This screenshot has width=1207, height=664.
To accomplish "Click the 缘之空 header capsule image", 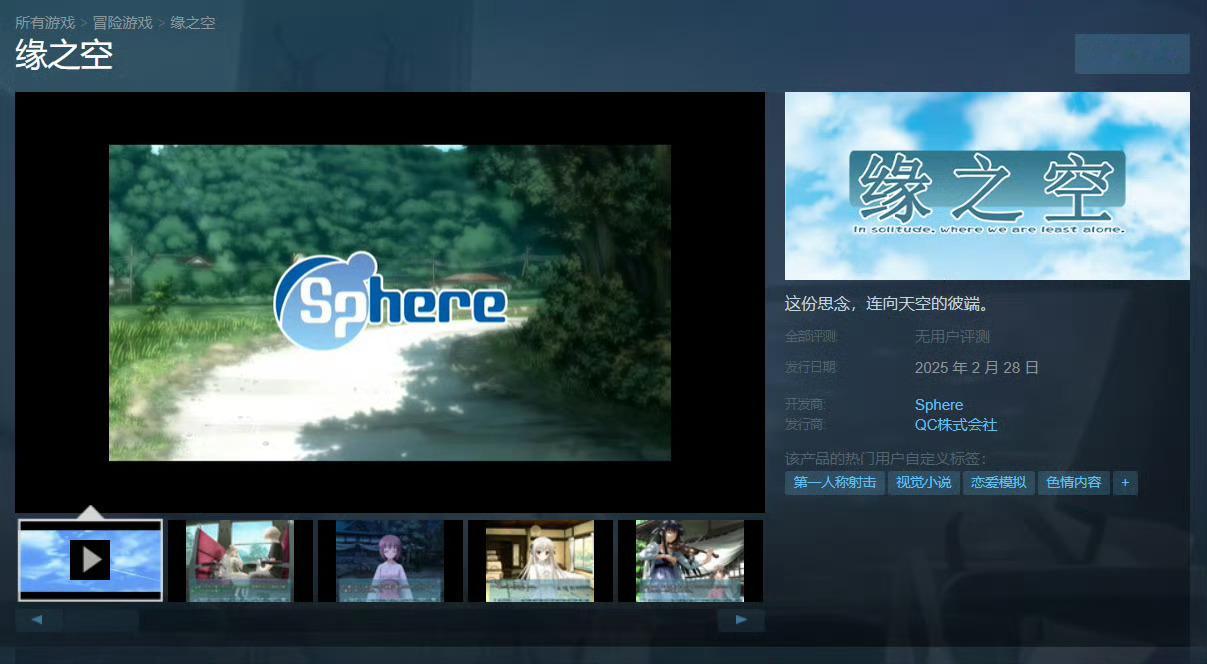I will [987, 186].
